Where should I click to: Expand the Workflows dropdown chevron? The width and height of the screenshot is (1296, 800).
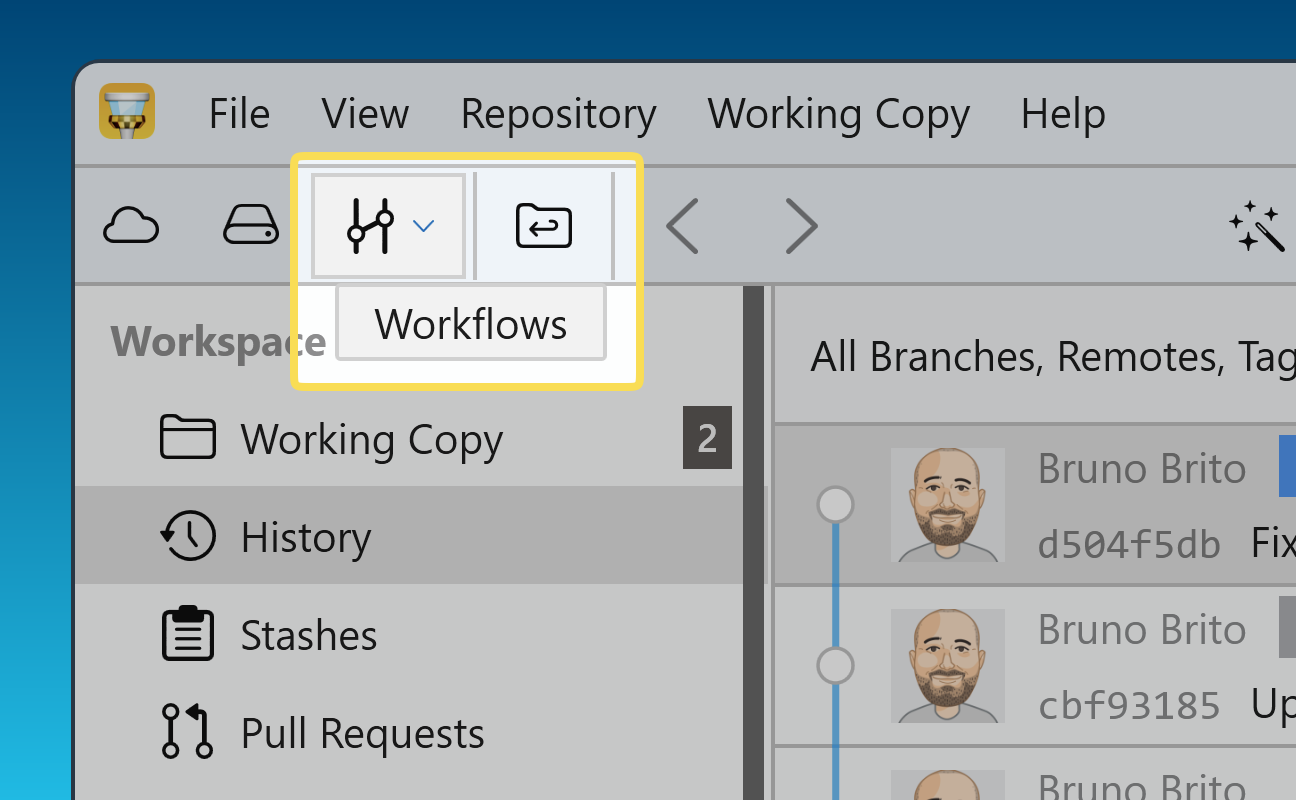424,225
